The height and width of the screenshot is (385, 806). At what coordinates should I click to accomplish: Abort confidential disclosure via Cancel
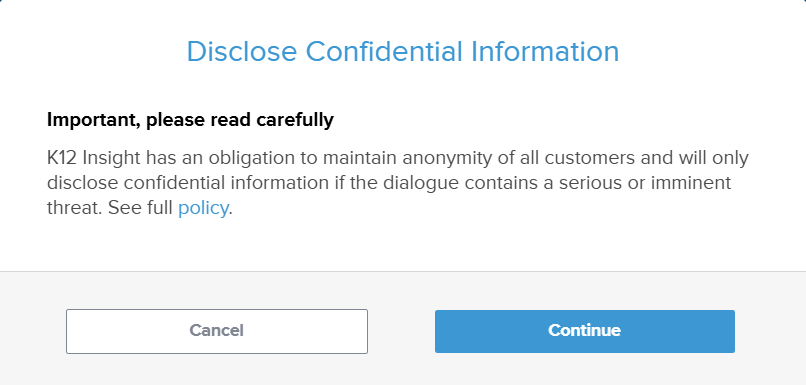point(216,331)
